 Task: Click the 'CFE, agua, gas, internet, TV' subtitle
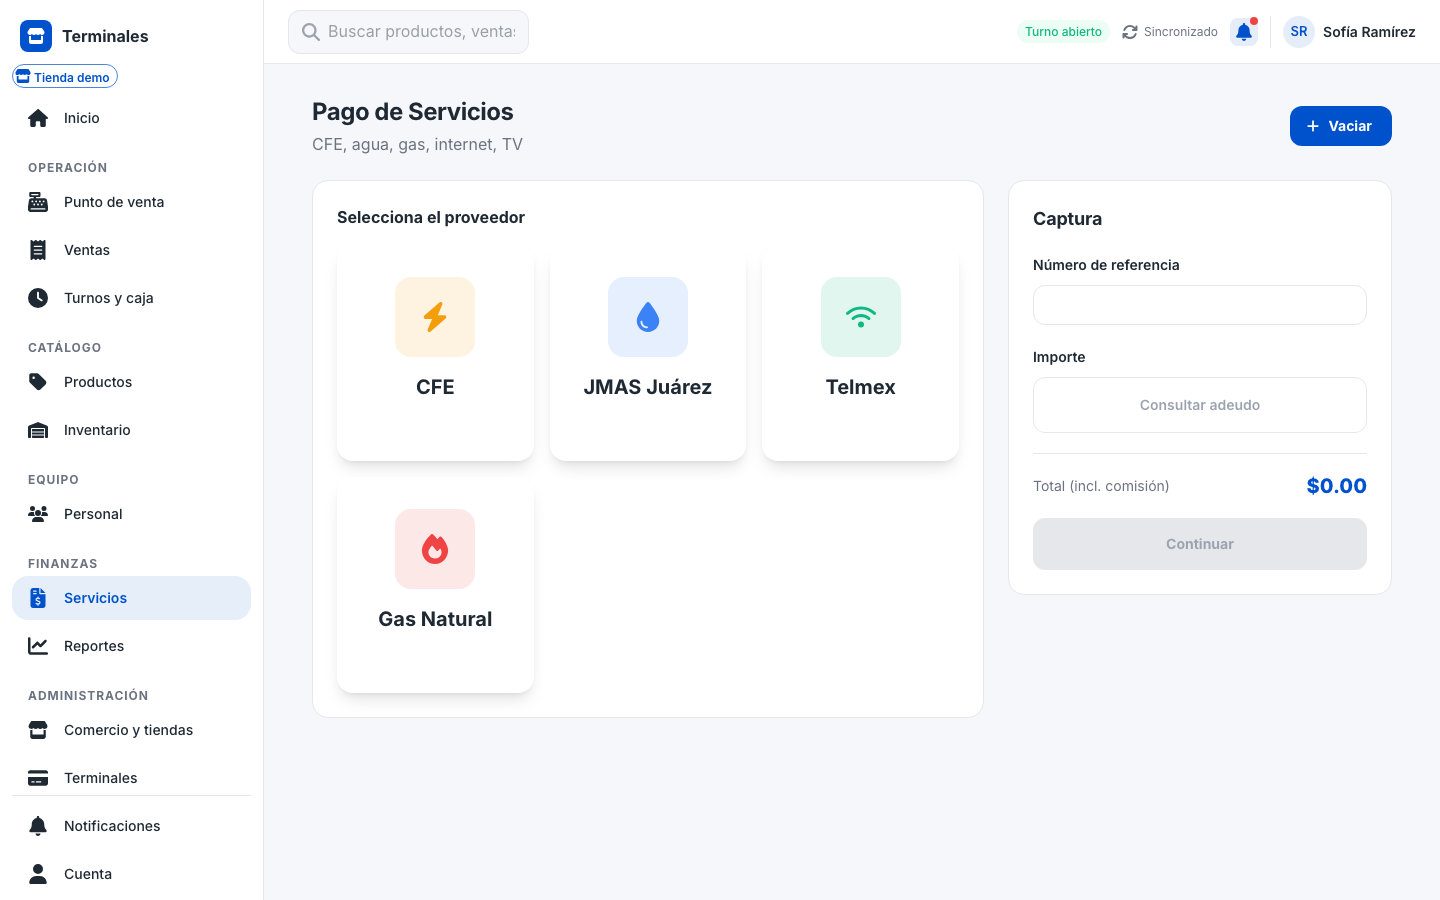(417, 144)
